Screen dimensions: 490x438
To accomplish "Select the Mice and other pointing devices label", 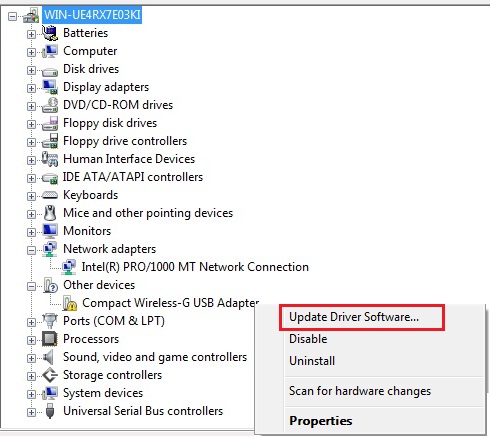I will (148, 213).
